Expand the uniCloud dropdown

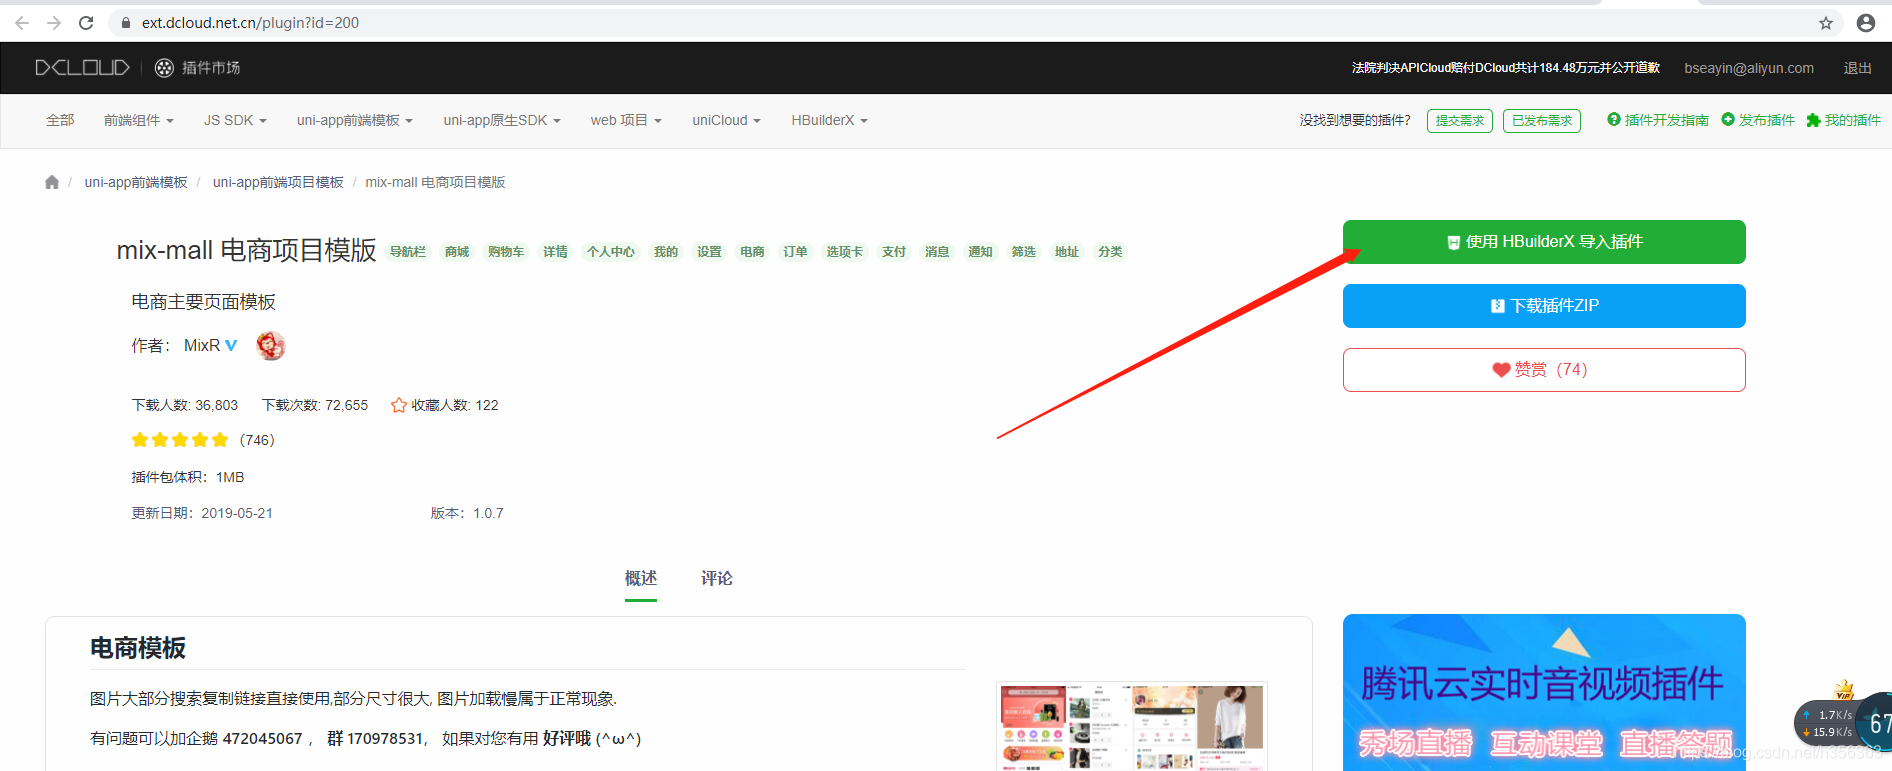(727, 120)
